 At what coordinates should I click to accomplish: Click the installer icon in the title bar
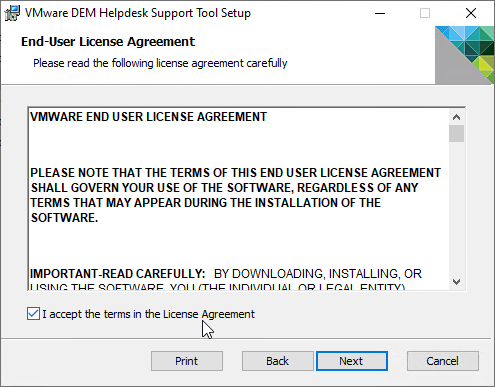tap(12, 13)
